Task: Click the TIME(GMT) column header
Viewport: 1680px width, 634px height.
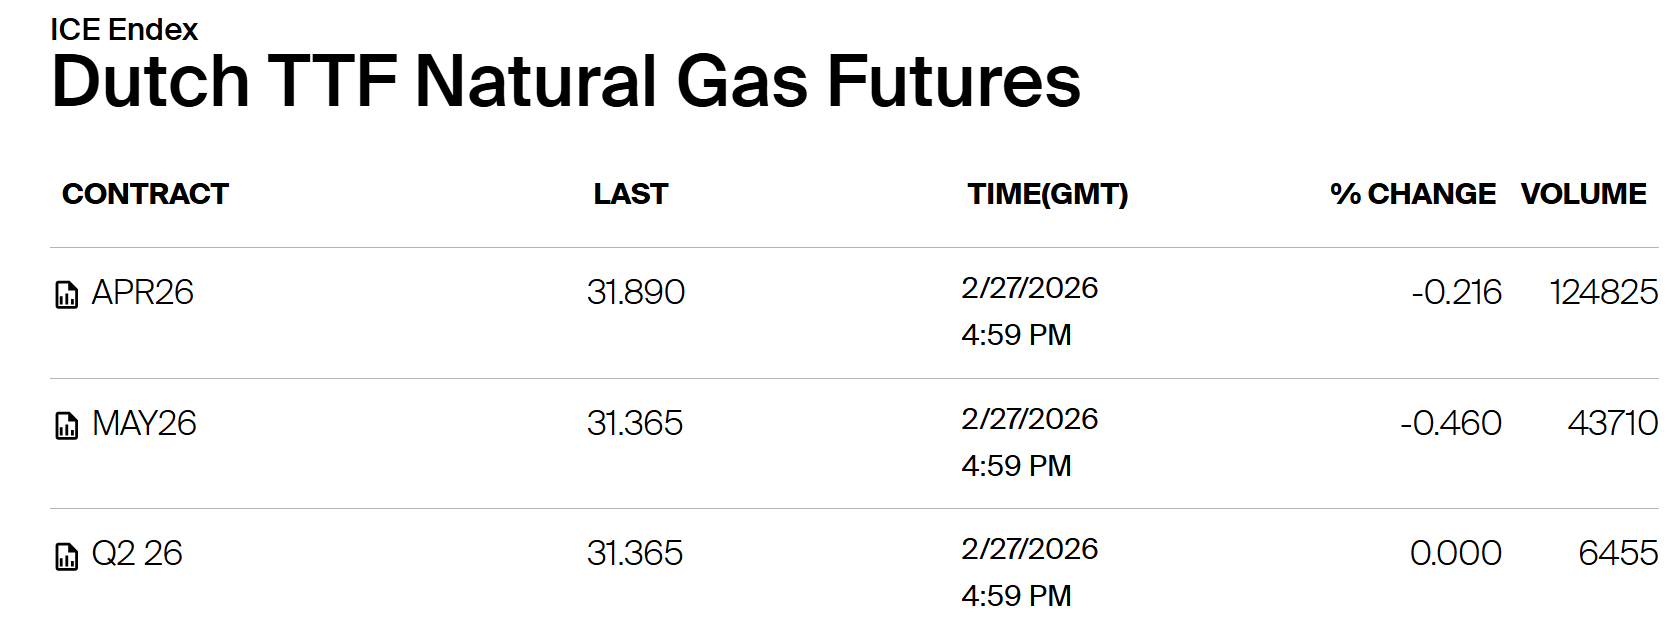Action: tap(1047, 194)
